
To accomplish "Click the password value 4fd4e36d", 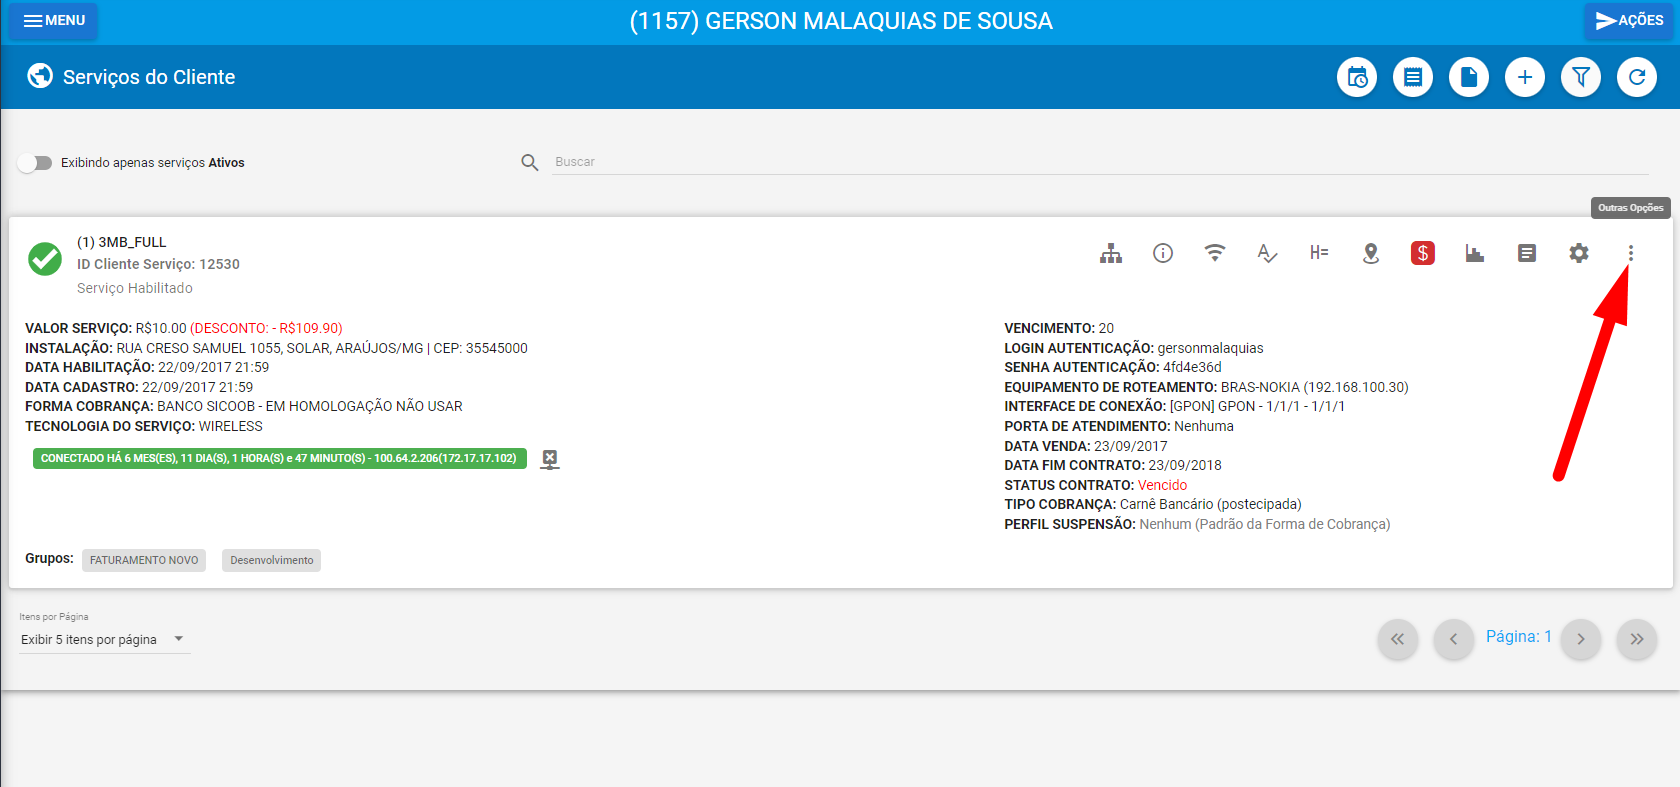I will click(1192, 367).
